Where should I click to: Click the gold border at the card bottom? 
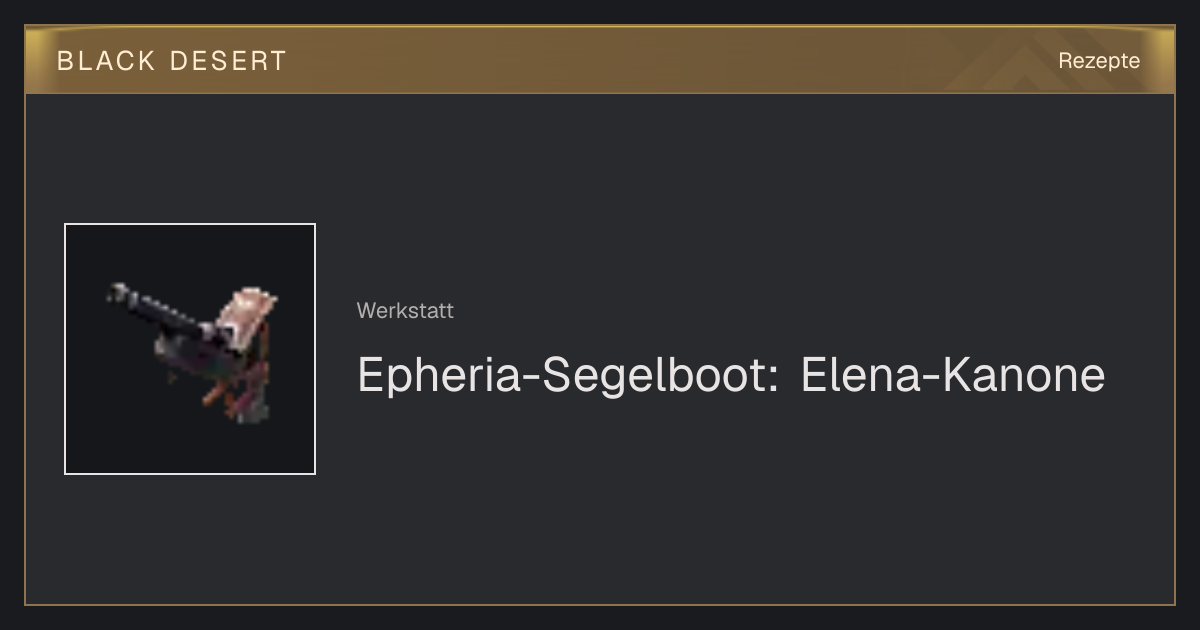click(x=600, y=604)
